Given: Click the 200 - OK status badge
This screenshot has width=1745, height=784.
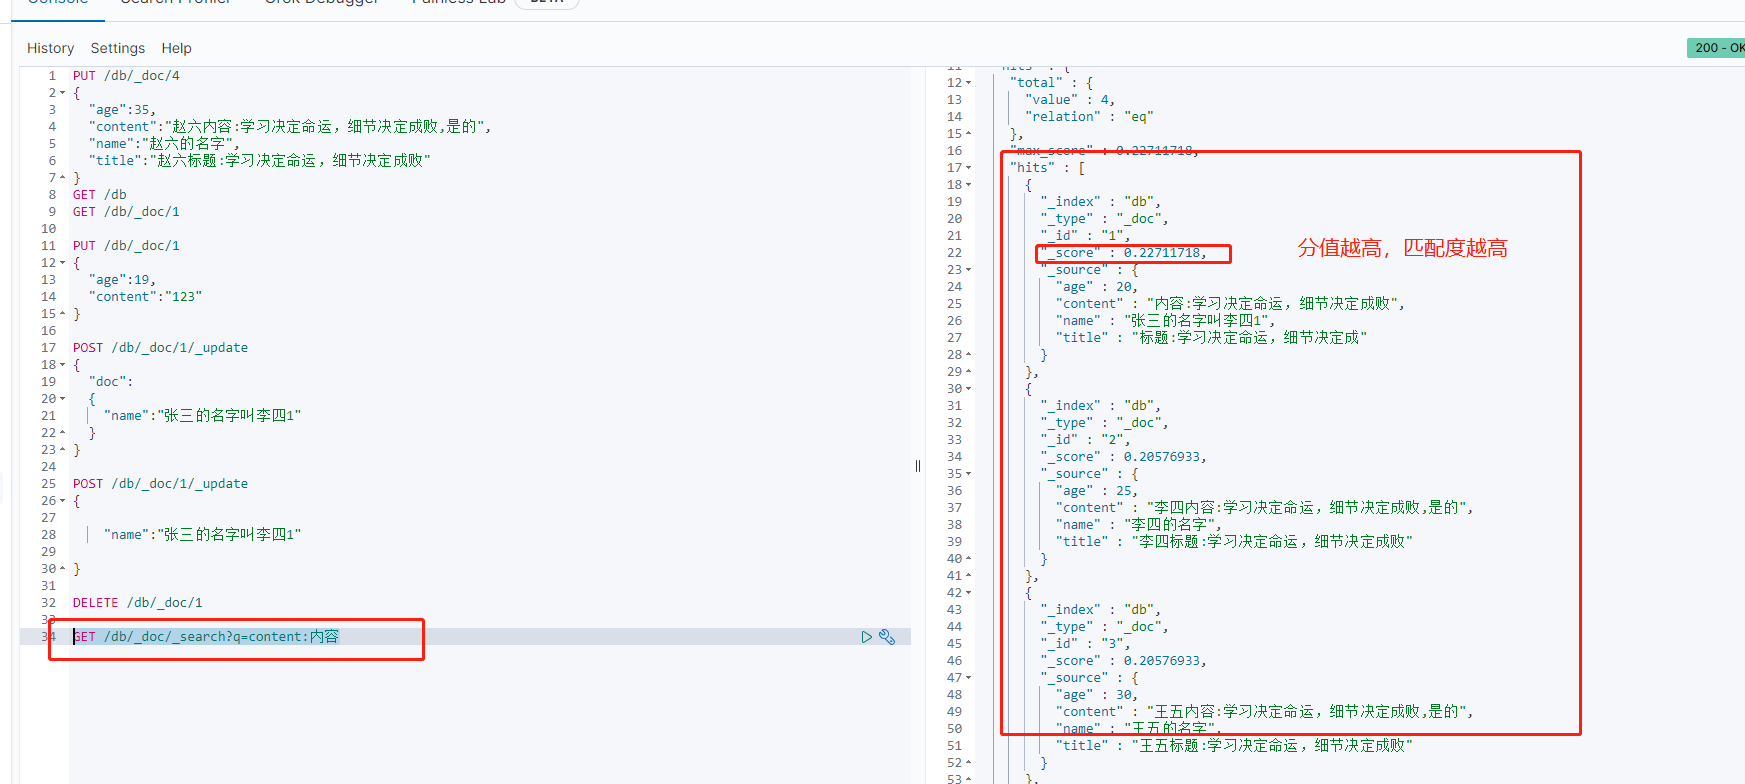Looking at the screenshot, I should (1716, 47).
